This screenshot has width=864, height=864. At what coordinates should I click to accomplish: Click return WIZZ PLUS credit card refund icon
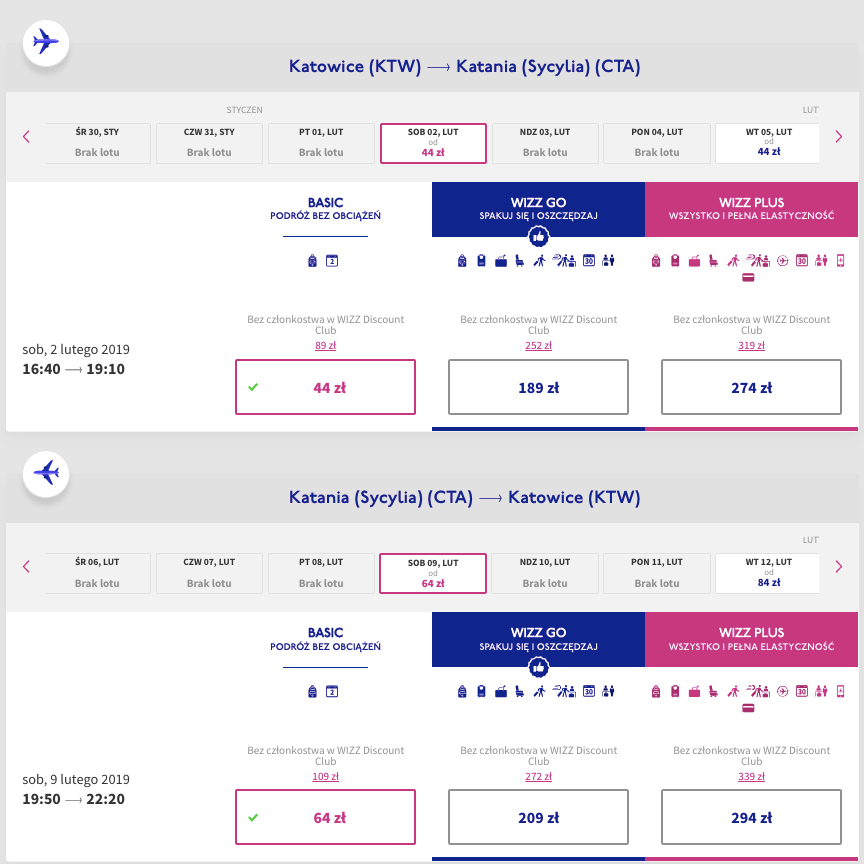[x=748, y=708]
